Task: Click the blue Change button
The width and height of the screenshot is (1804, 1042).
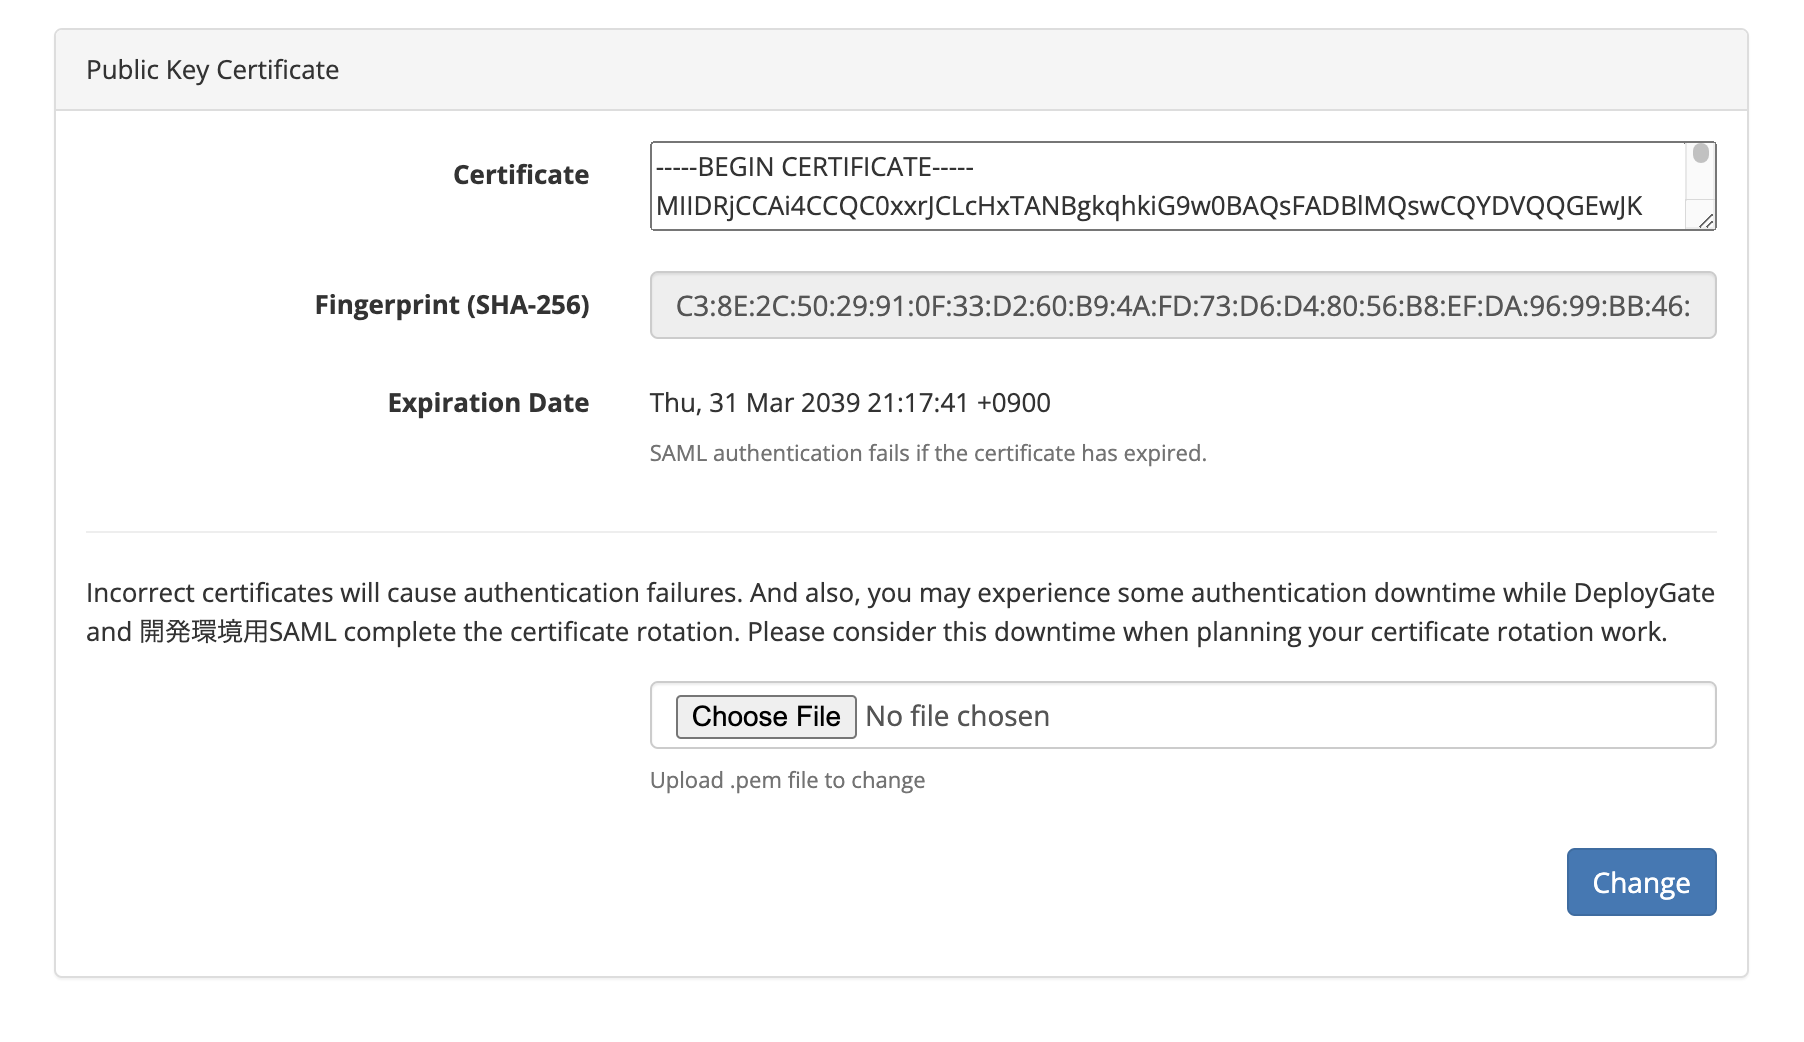Action: 1640,881
